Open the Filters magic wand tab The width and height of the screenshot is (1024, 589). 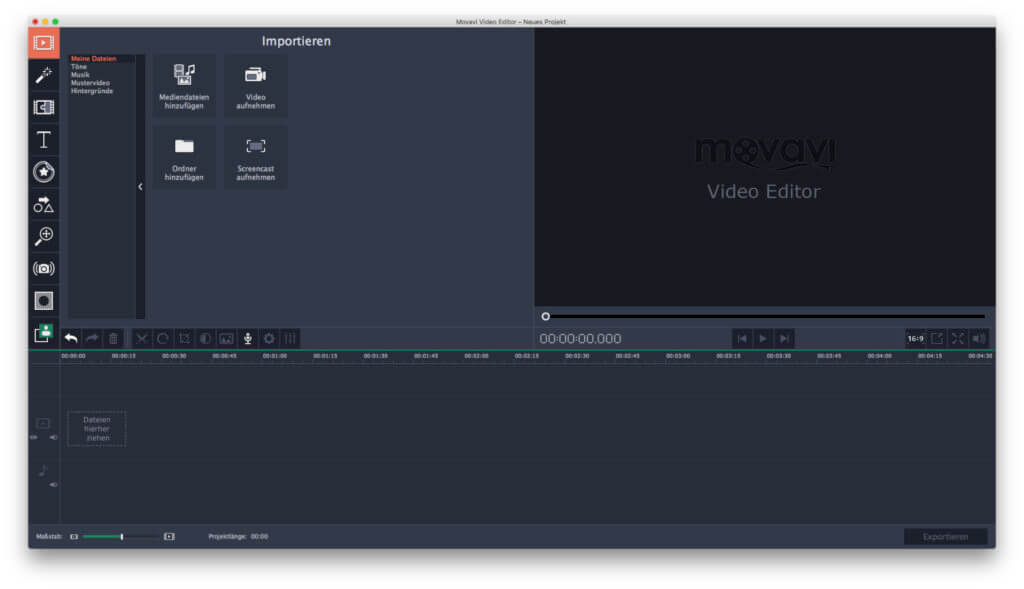click(x=44, y=75)
